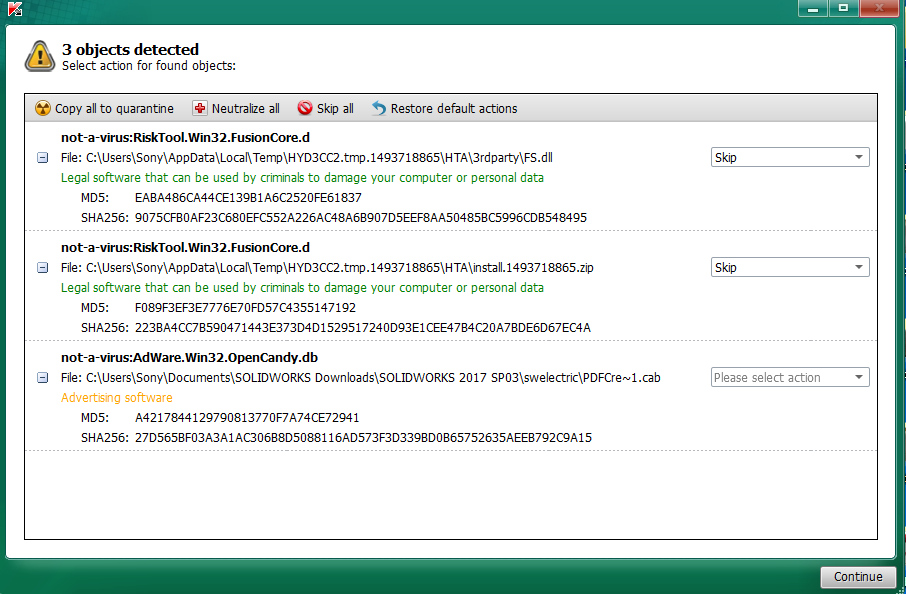Image resolution: width=906 pixels, height=594 pixels.
Task: Click the Skip all prohibition icon
Action: tap(305, 108)
